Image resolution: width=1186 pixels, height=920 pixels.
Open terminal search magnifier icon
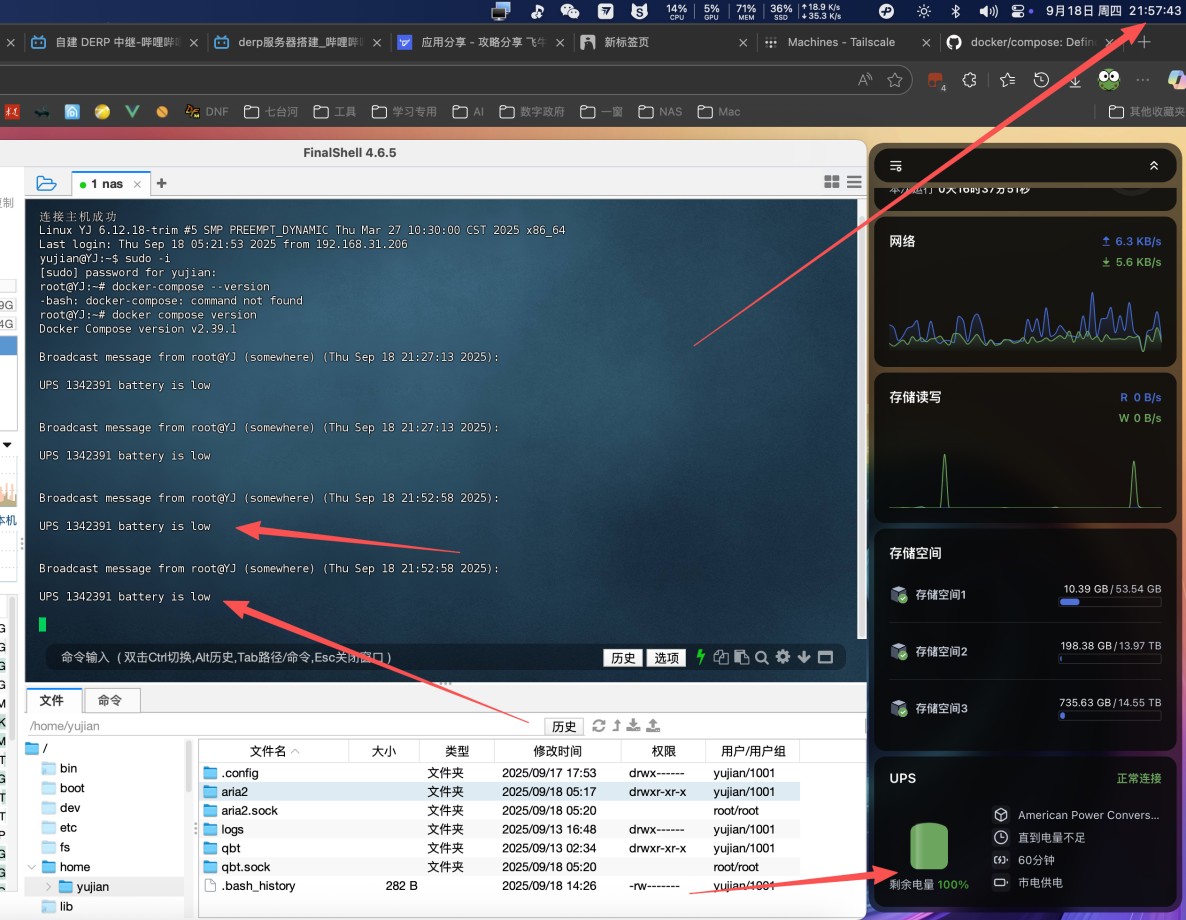tap(762, 657)
